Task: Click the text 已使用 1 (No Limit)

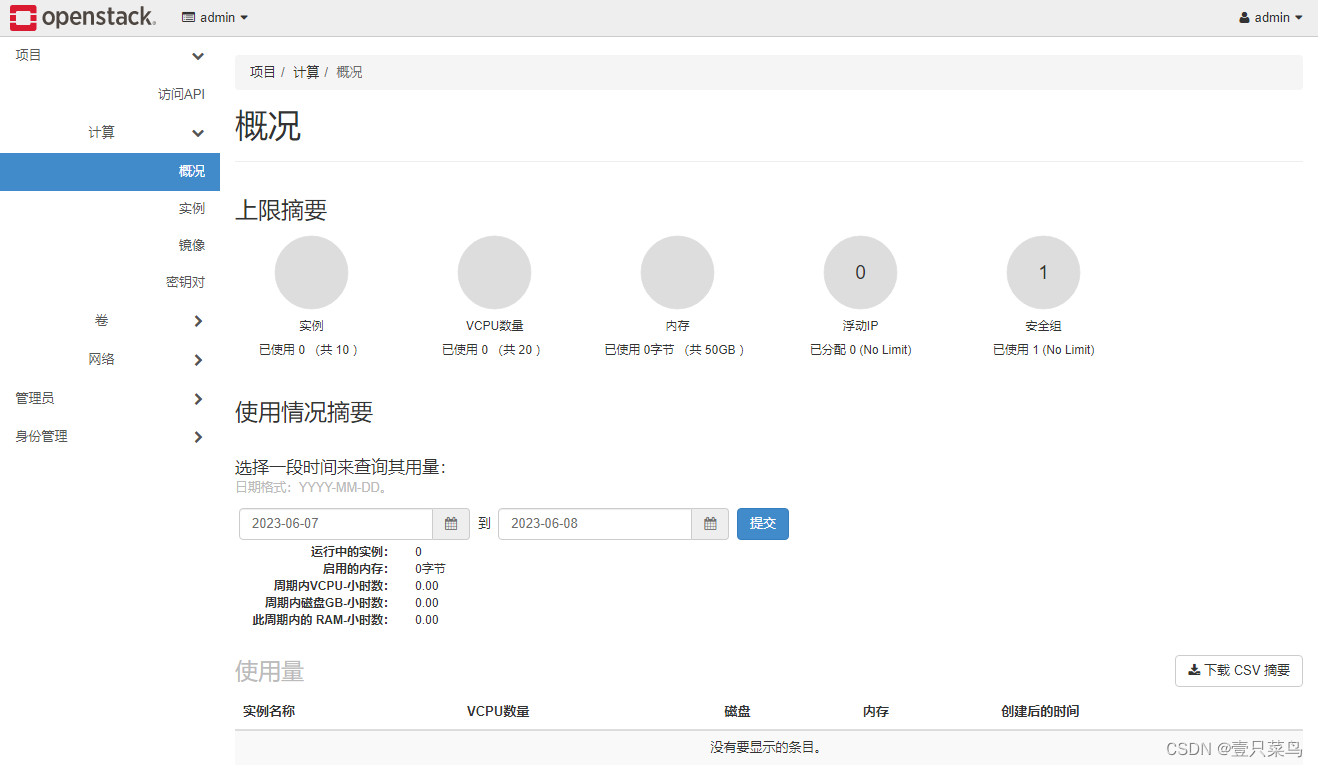Action: click(x=1043, y=350)
